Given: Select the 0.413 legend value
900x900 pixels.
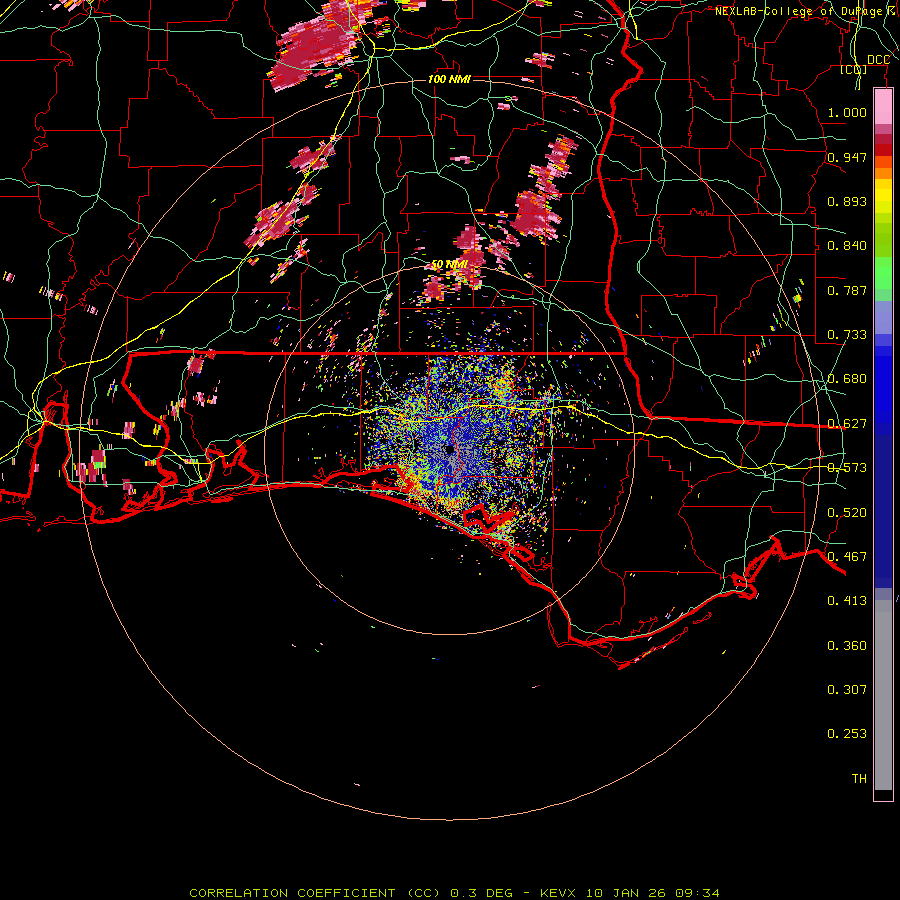Looking at the screenshot, I should click(x=847, y=601).
